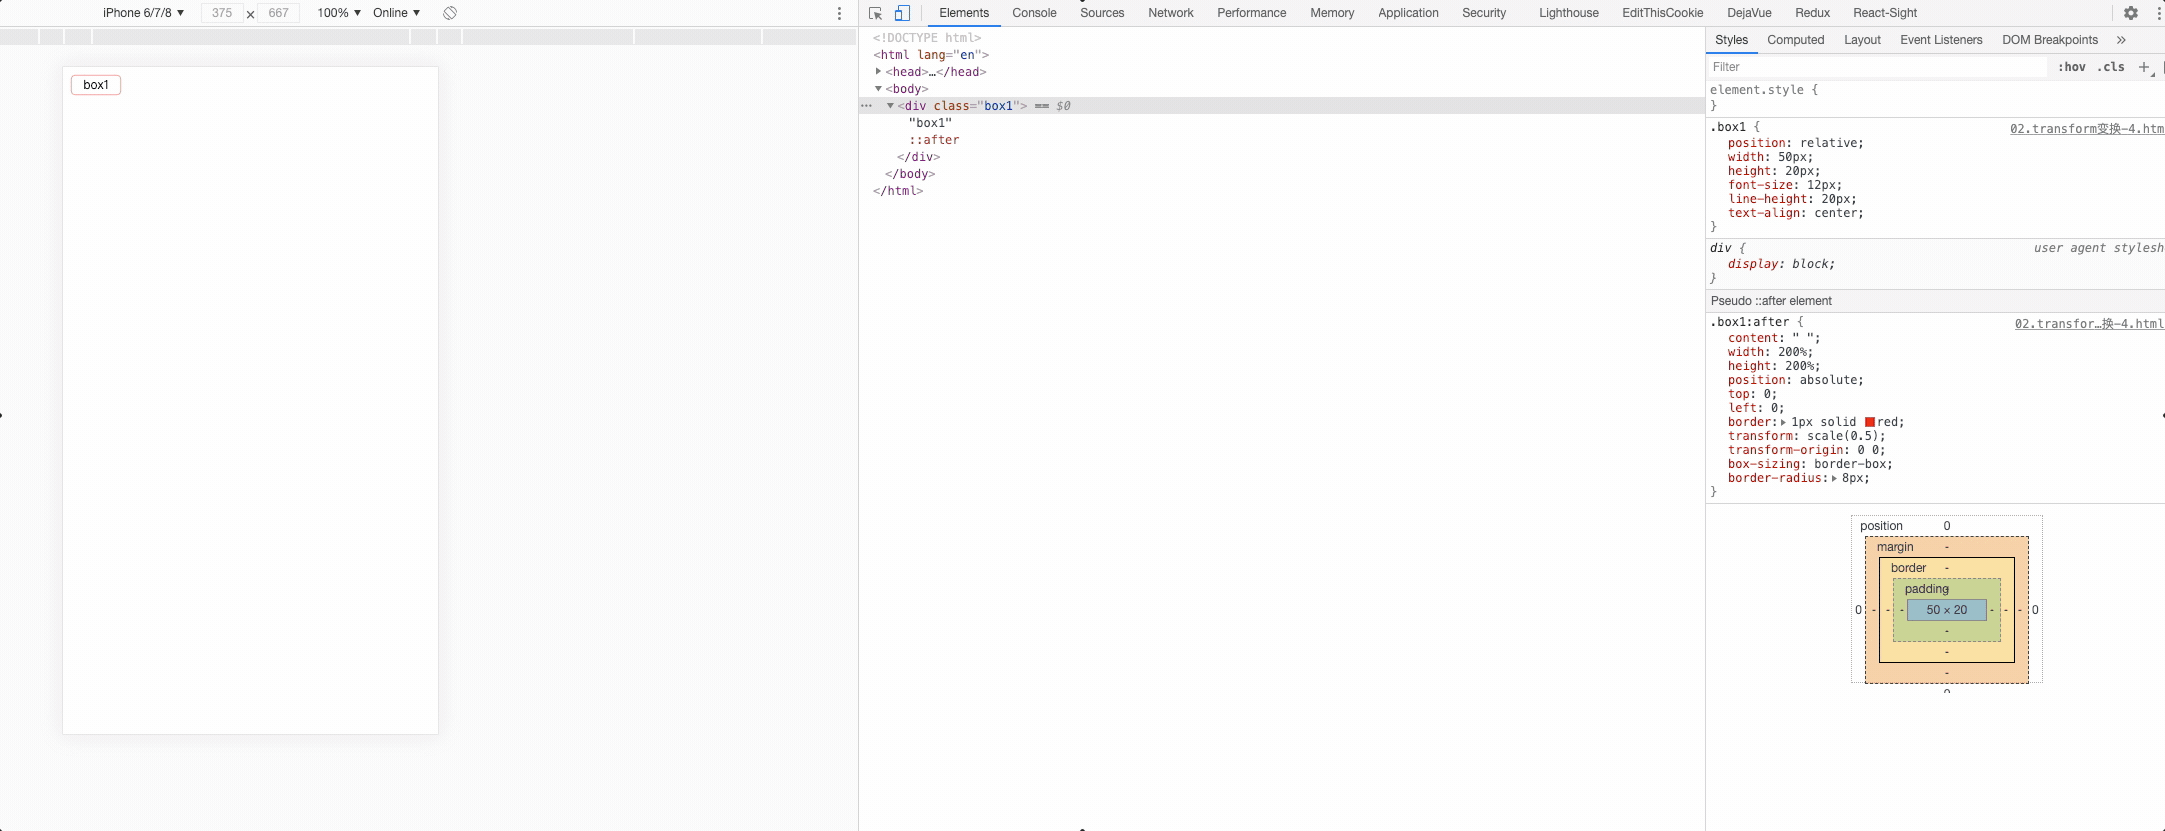Click the styles Filter input field
This screenshot has height=831, width=2165.
(x=1875, y=67)
